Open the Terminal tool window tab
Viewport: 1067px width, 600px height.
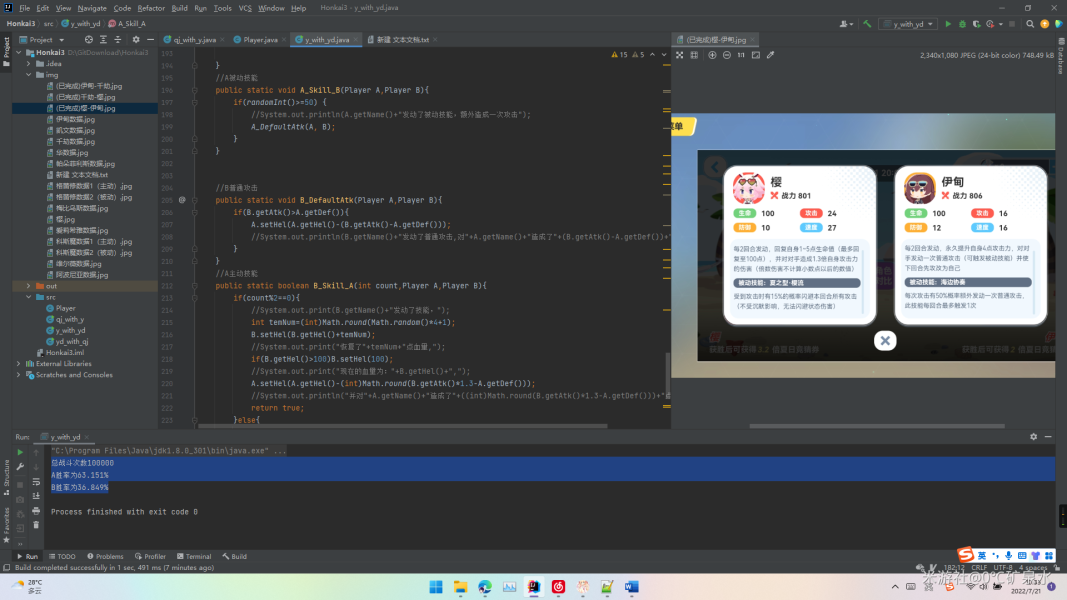tap(194, 556)
